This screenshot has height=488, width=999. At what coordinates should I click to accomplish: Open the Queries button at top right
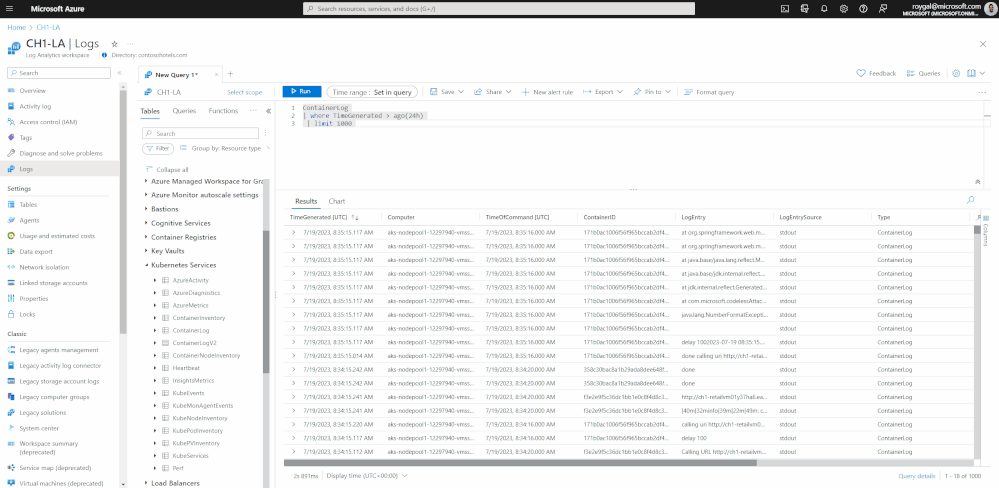tap(923, 73)
